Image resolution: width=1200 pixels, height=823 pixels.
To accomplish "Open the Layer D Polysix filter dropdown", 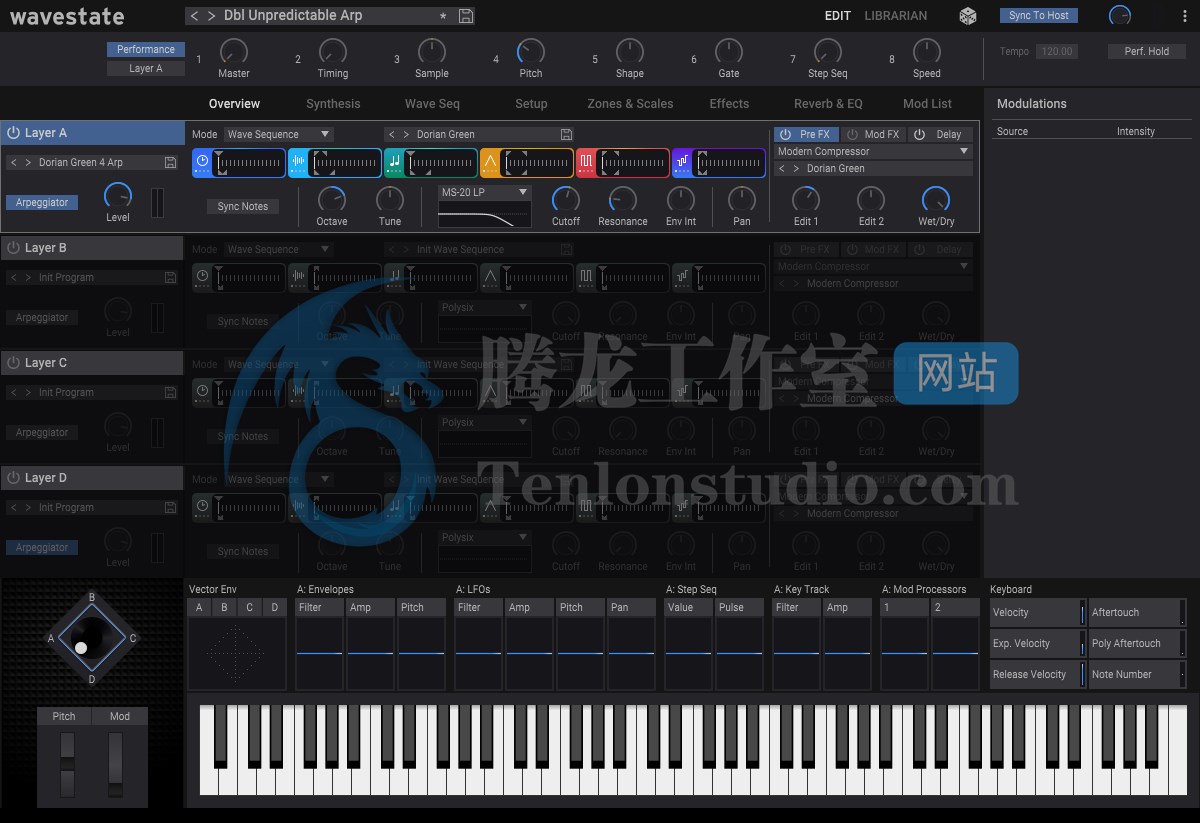I will (x=485, y=537).
